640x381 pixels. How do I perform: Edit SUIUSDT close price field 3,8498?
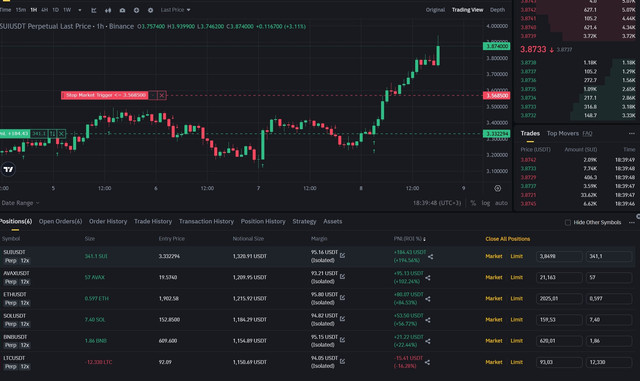(559, 256)
